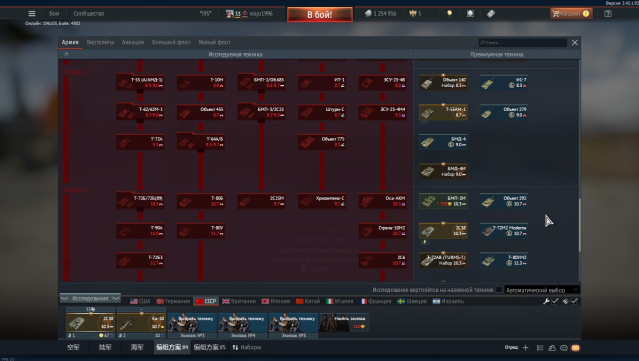Switch to the Авиация tab
This screenshot has width=639, height=361.
(133, 42)
